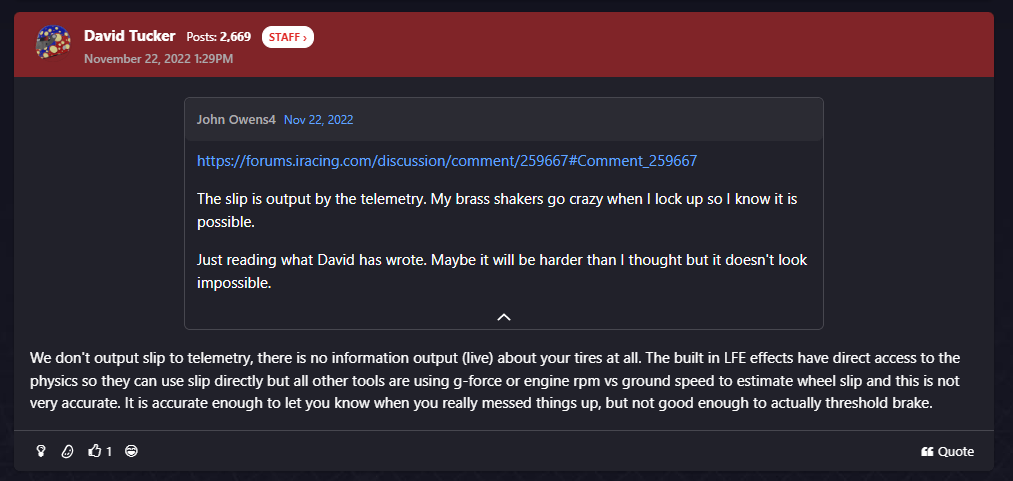This screenshot has width=1013, height=481.
Task: Open the November 22, 2022 1:29PM permalink
Action: tap(158, 59)
